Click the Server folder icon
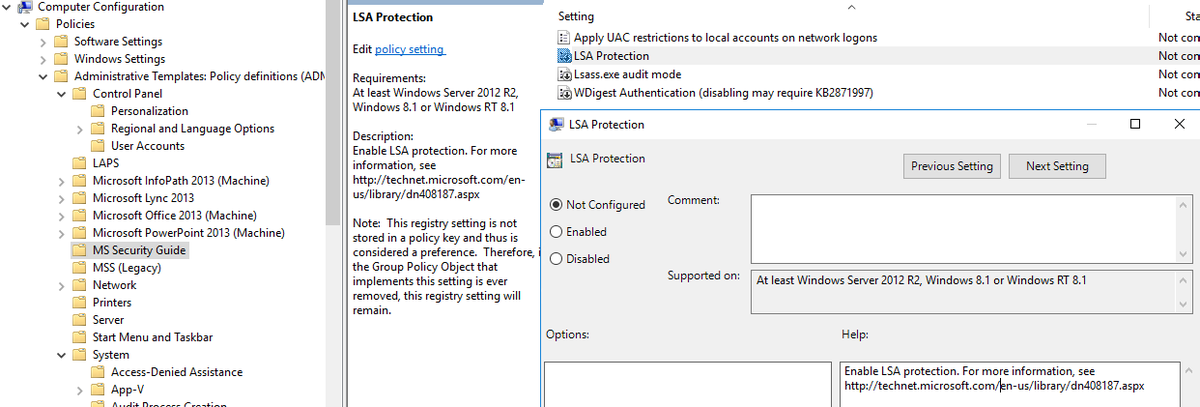The height and width of the screenshot is (407, 1200). (x=80, y=320)
